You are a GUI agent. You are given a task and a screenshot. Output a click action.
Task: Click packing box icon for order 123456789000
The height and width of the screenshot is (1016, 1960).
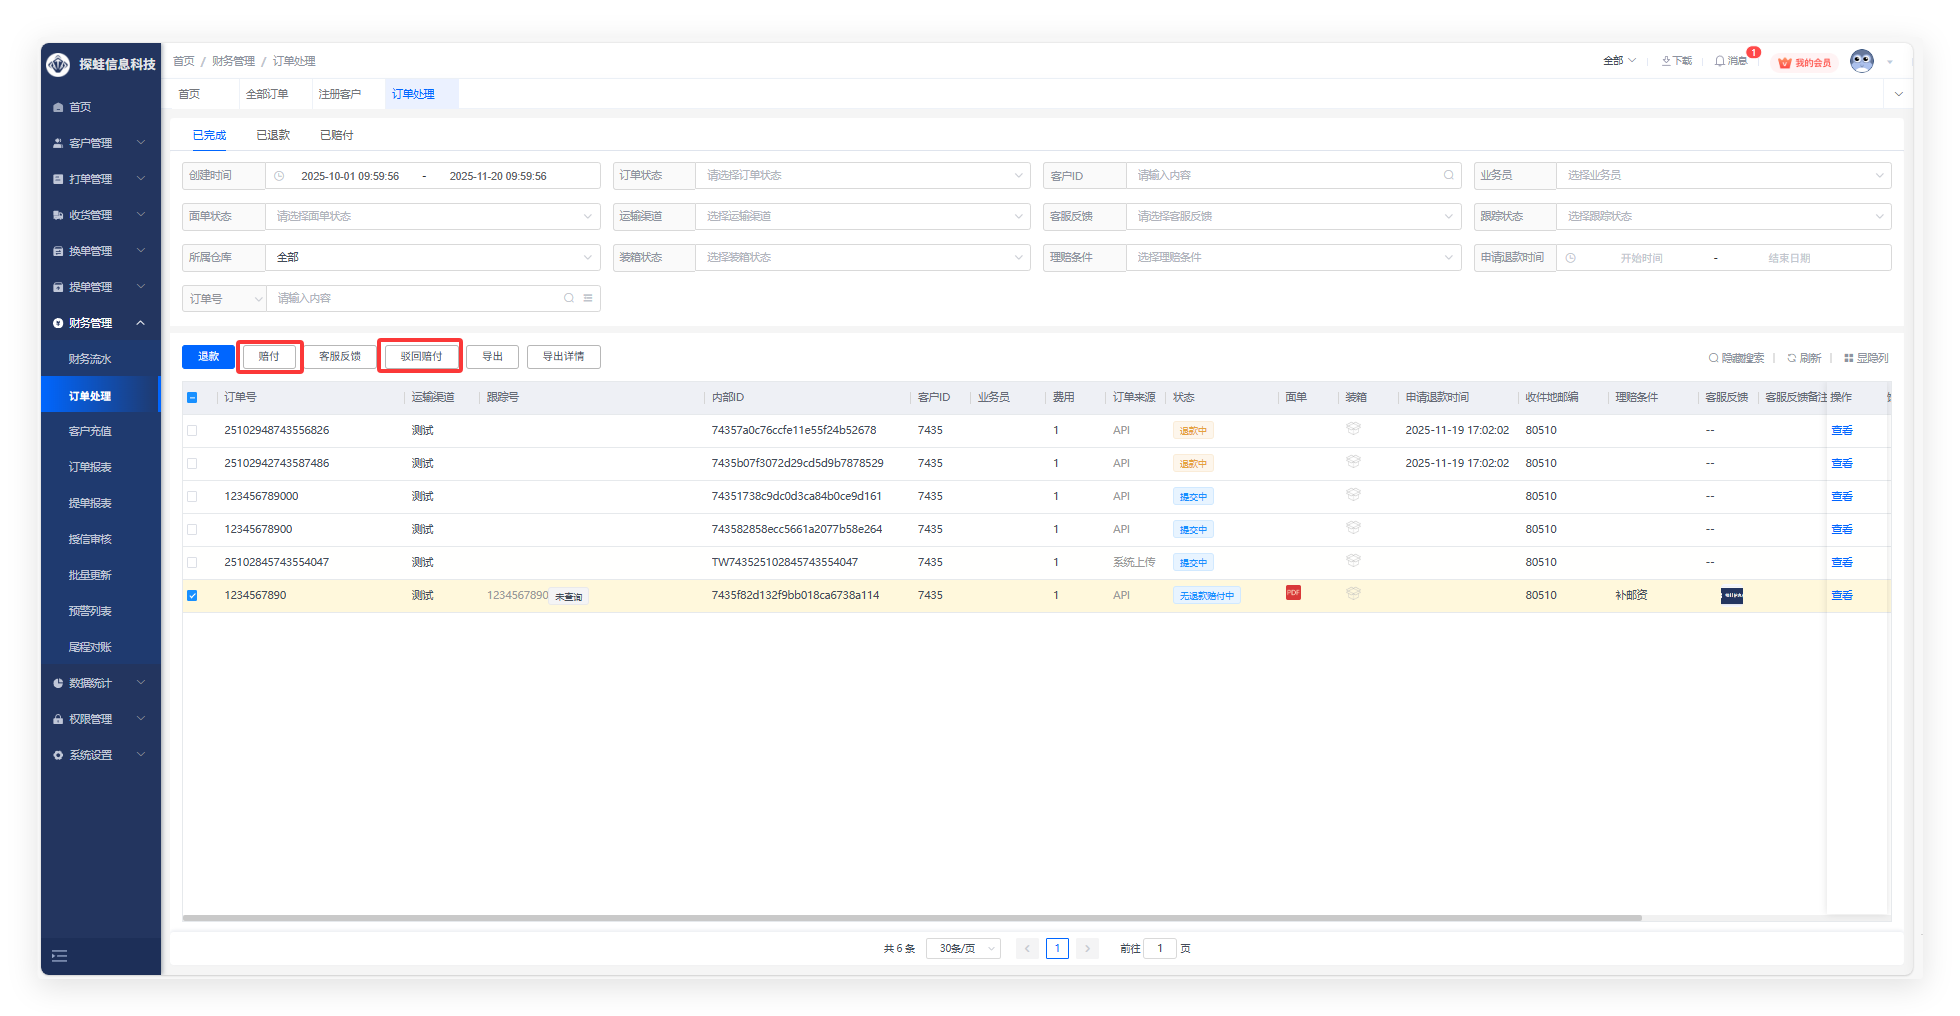pos(1353,495)
